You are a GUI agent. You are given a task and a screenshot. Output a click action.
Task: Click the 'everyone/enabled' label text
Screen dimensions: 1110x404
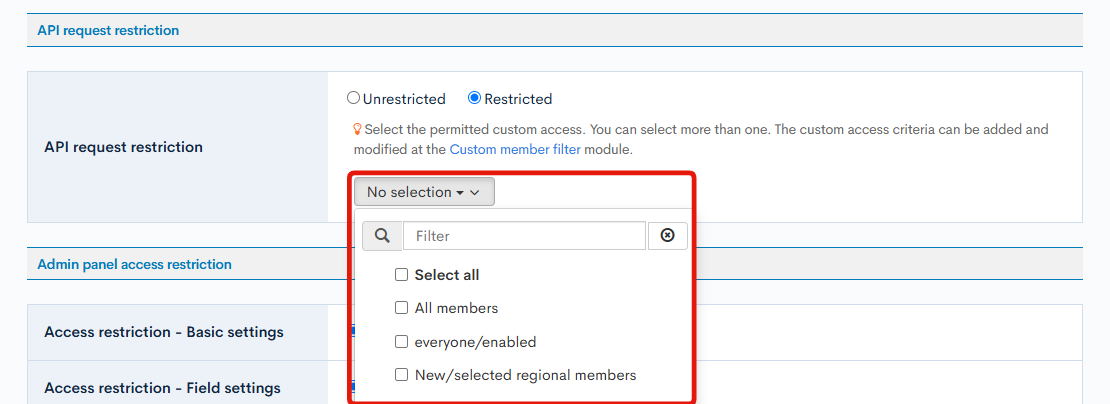tap(475, 342)
